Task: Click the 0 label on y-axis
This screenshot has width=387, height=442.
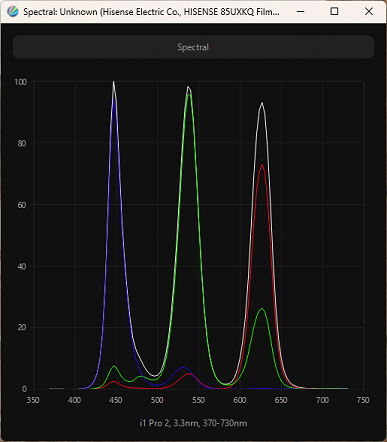Action: tap(24, 389)
